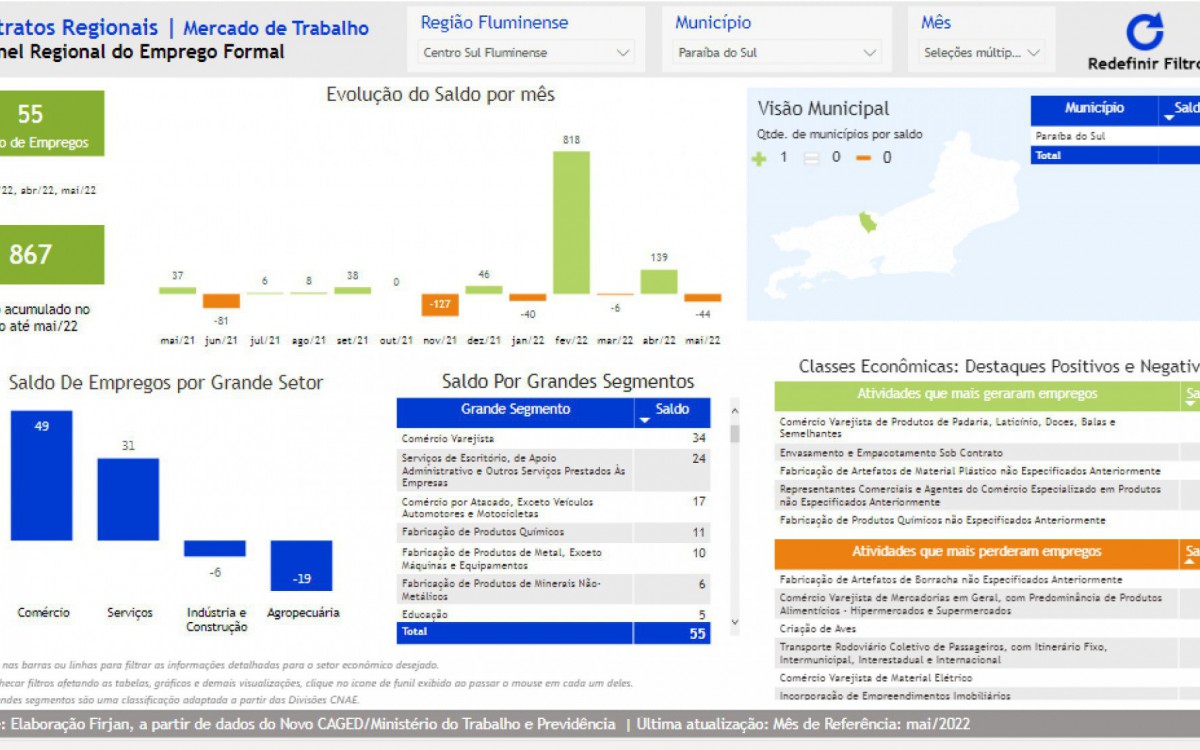Expand the Mês multiple selections dropdown
The width and height of the screenshot is (1200, 750).
[983, 53]
